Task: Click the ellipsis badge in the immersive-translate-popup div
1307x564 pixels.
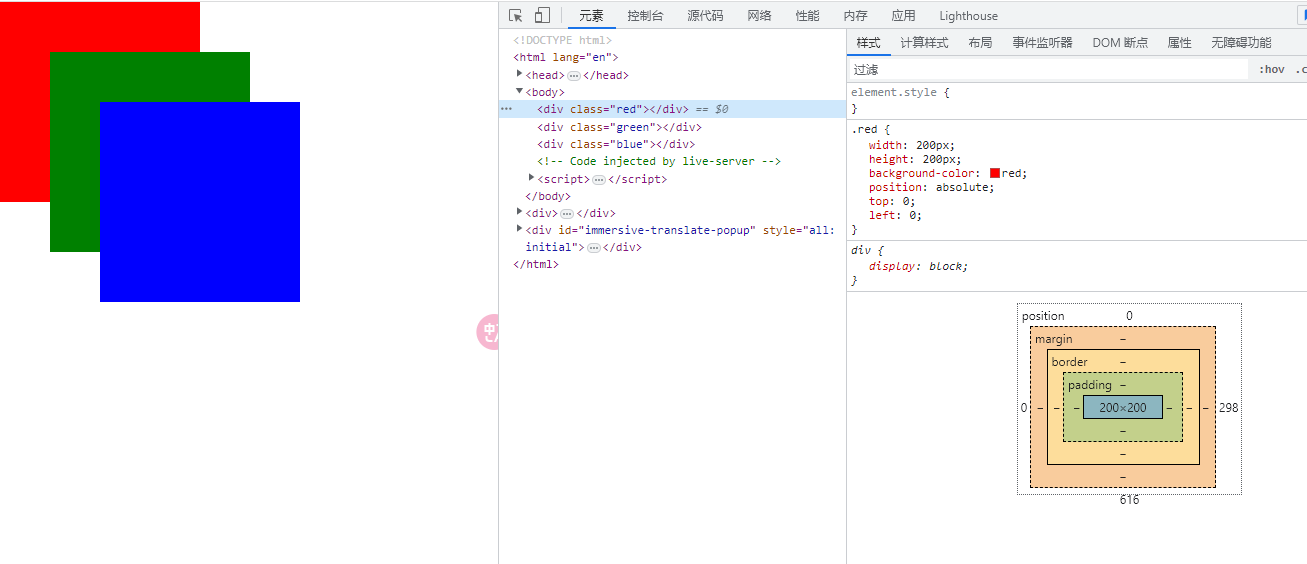Action: coord(593,248)
